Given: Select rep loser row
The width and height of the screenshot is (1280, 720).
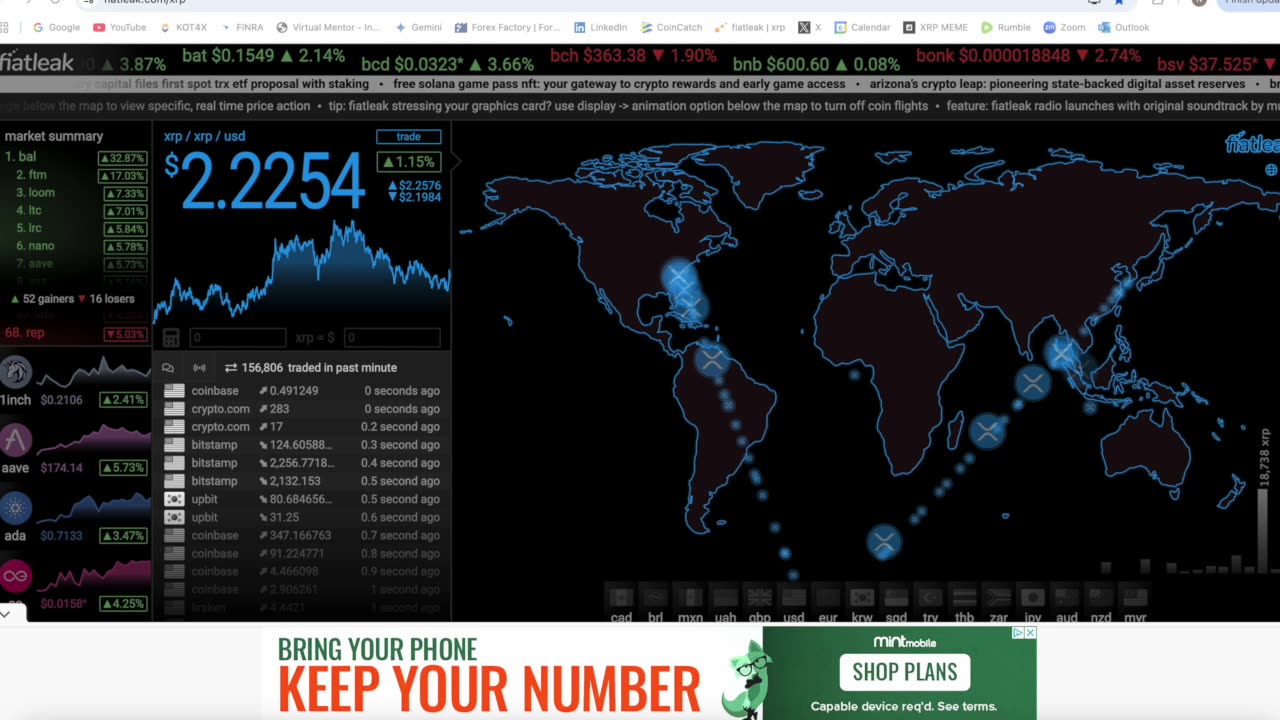Looking at the screenshot, I should [75, 333].
